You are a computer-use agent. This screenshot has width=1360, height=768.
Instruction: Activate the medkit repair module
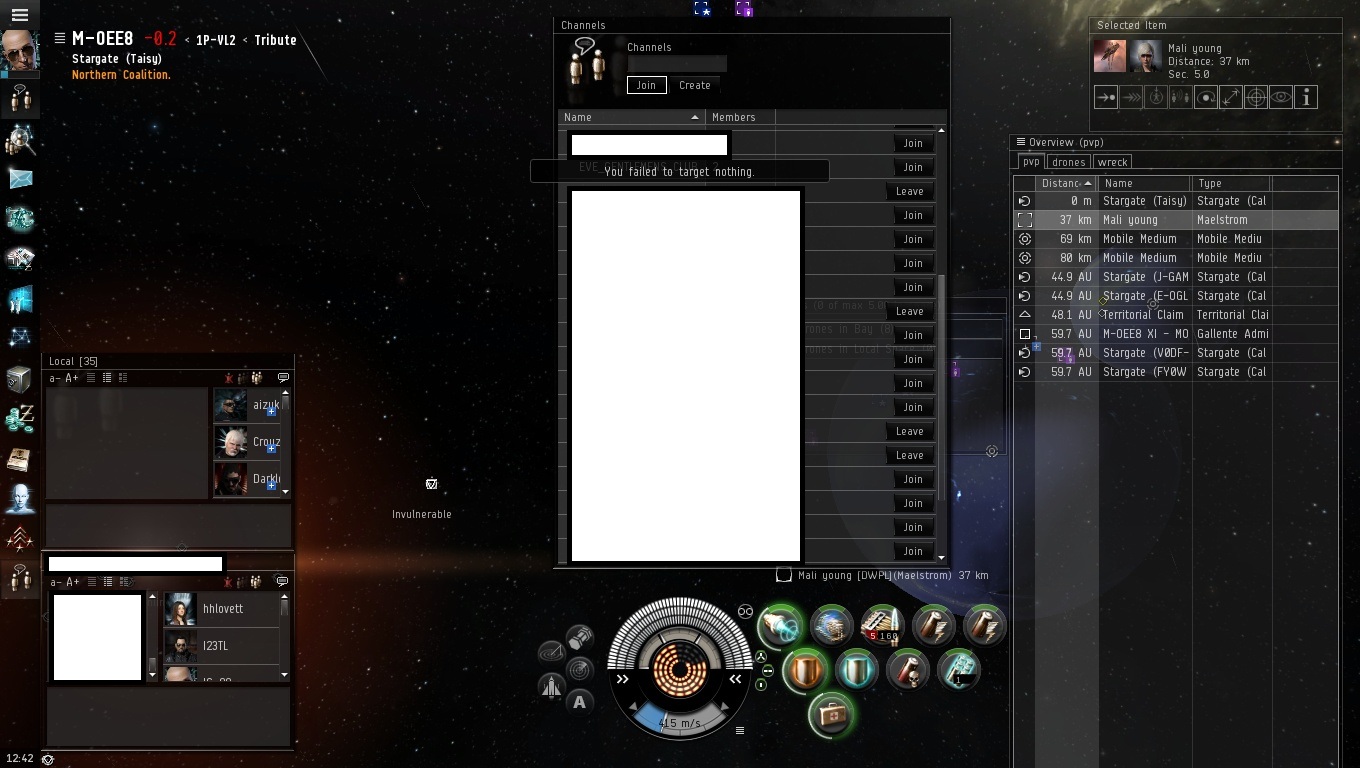click(830, 714)
